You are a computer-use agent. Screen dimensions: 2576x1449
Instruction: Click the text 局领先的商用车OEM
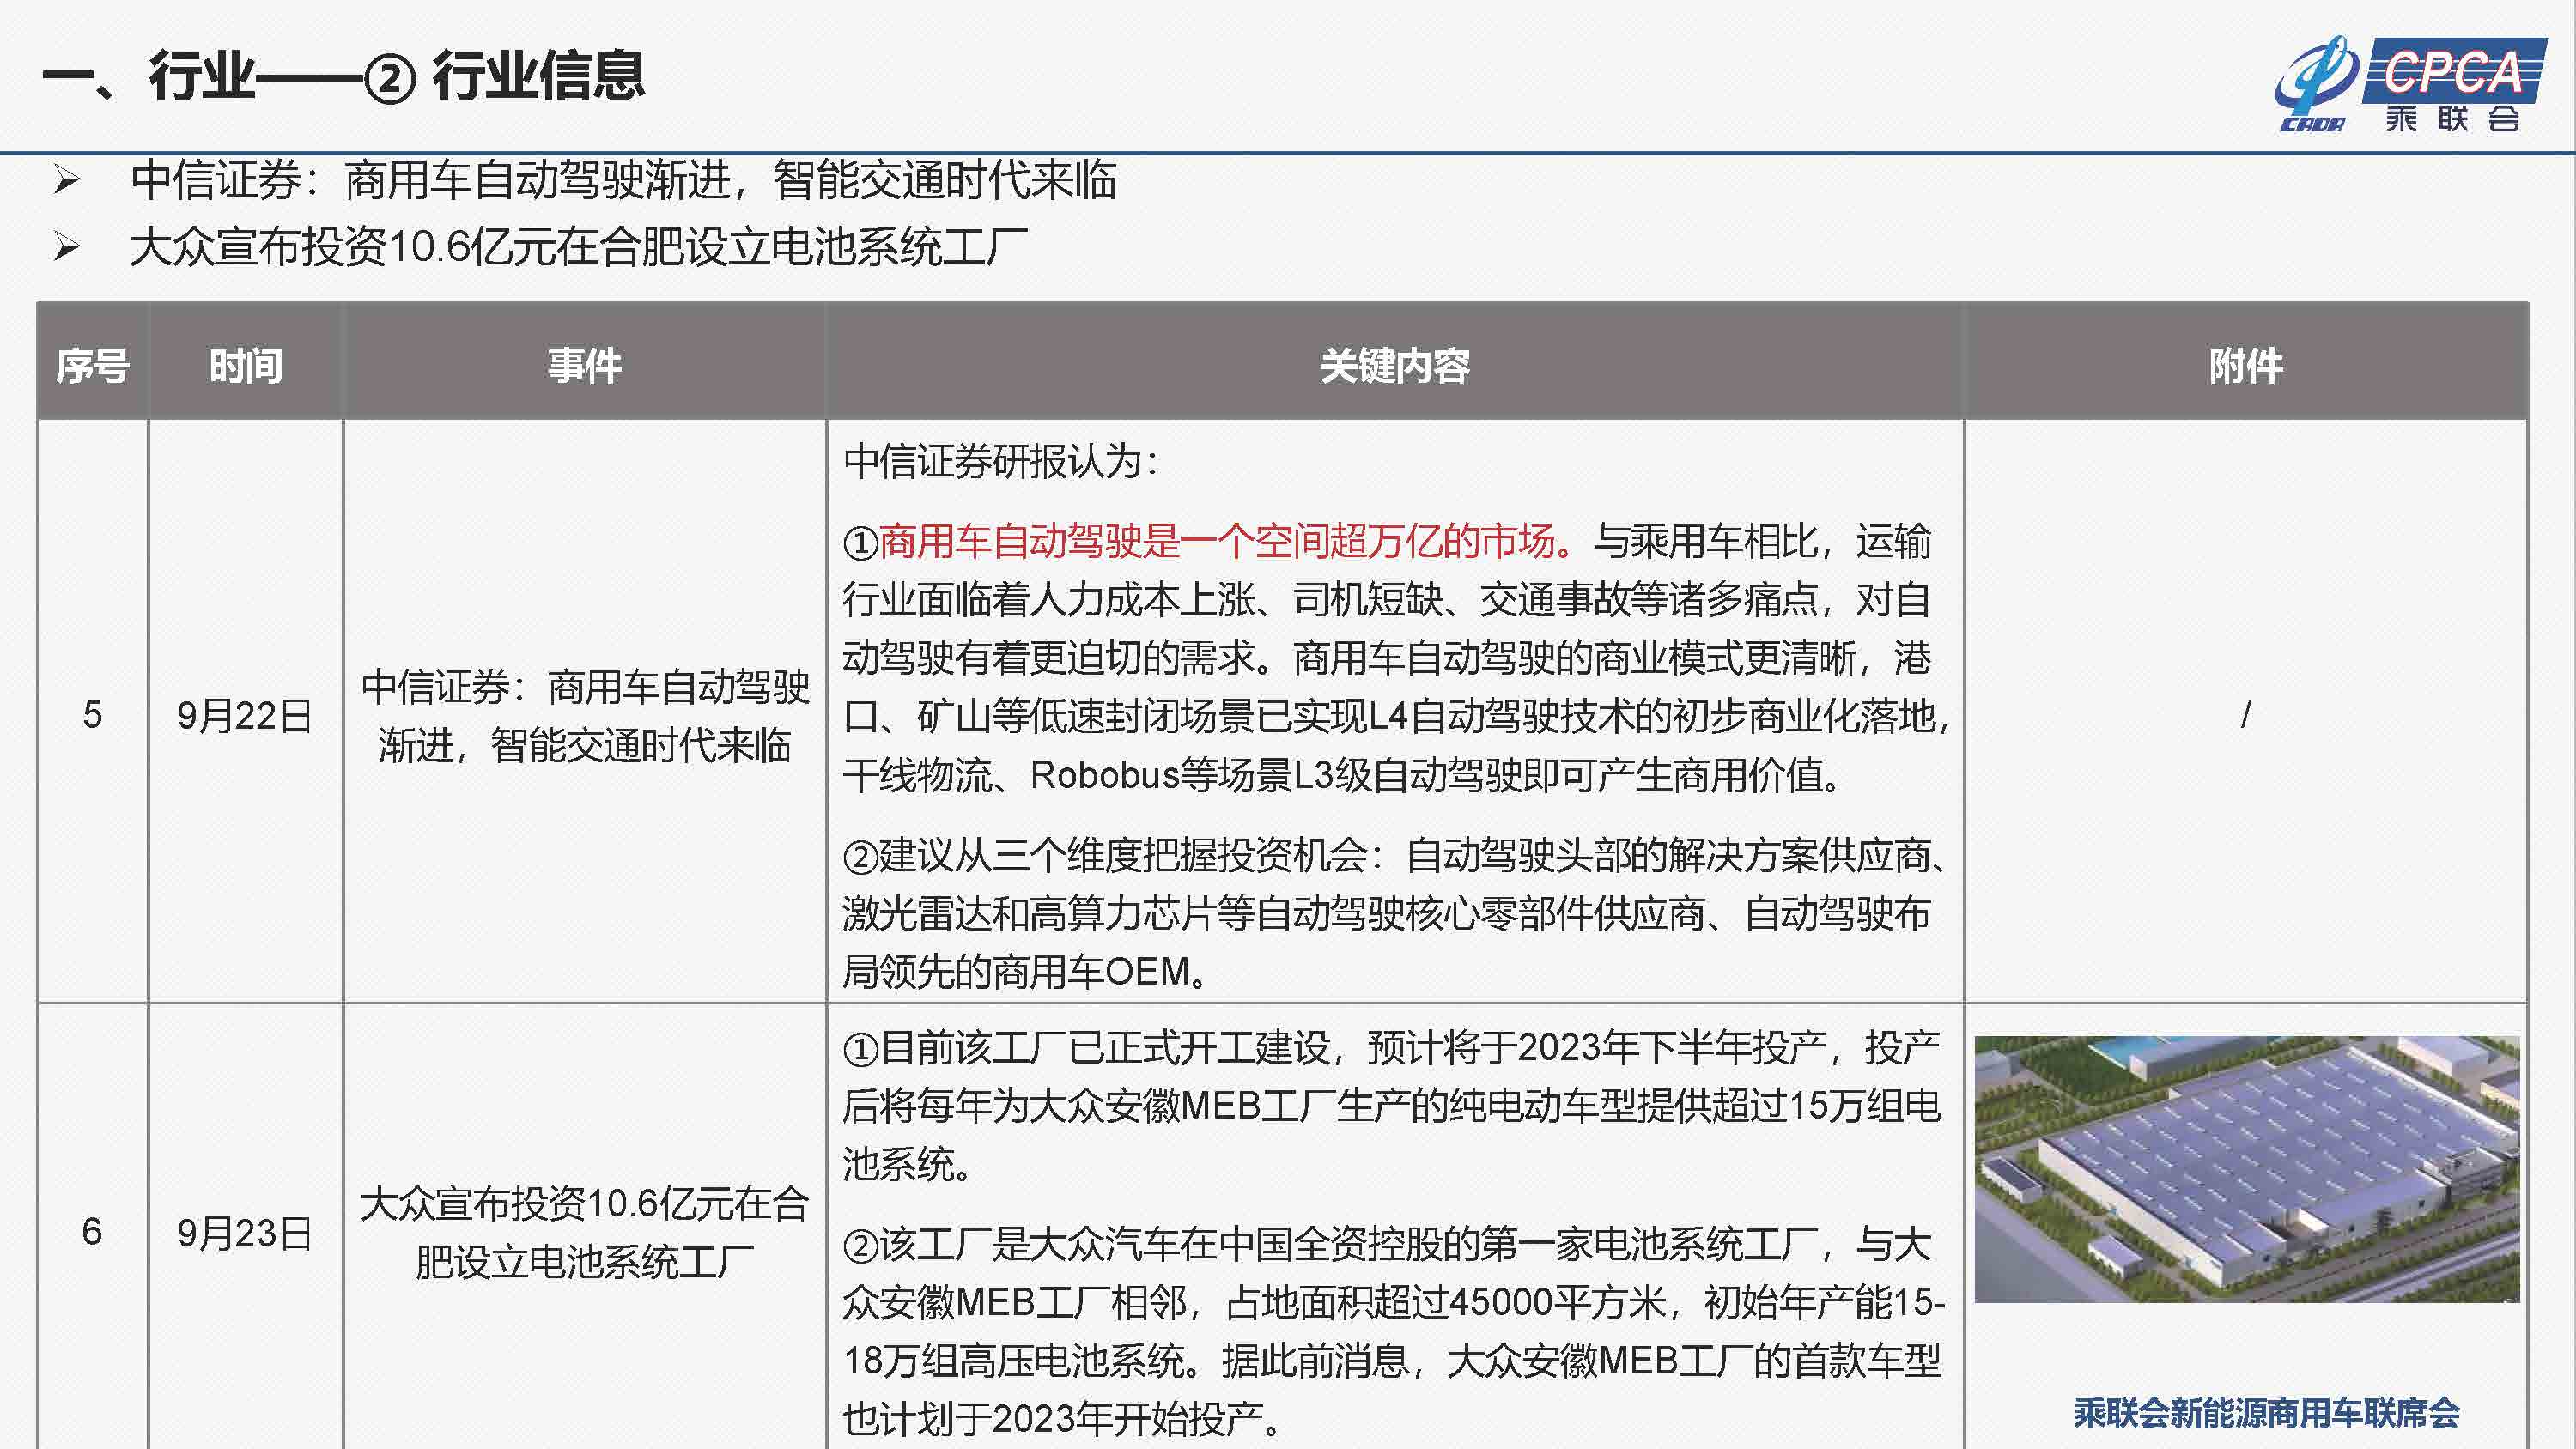click(x=1024, y=971)
